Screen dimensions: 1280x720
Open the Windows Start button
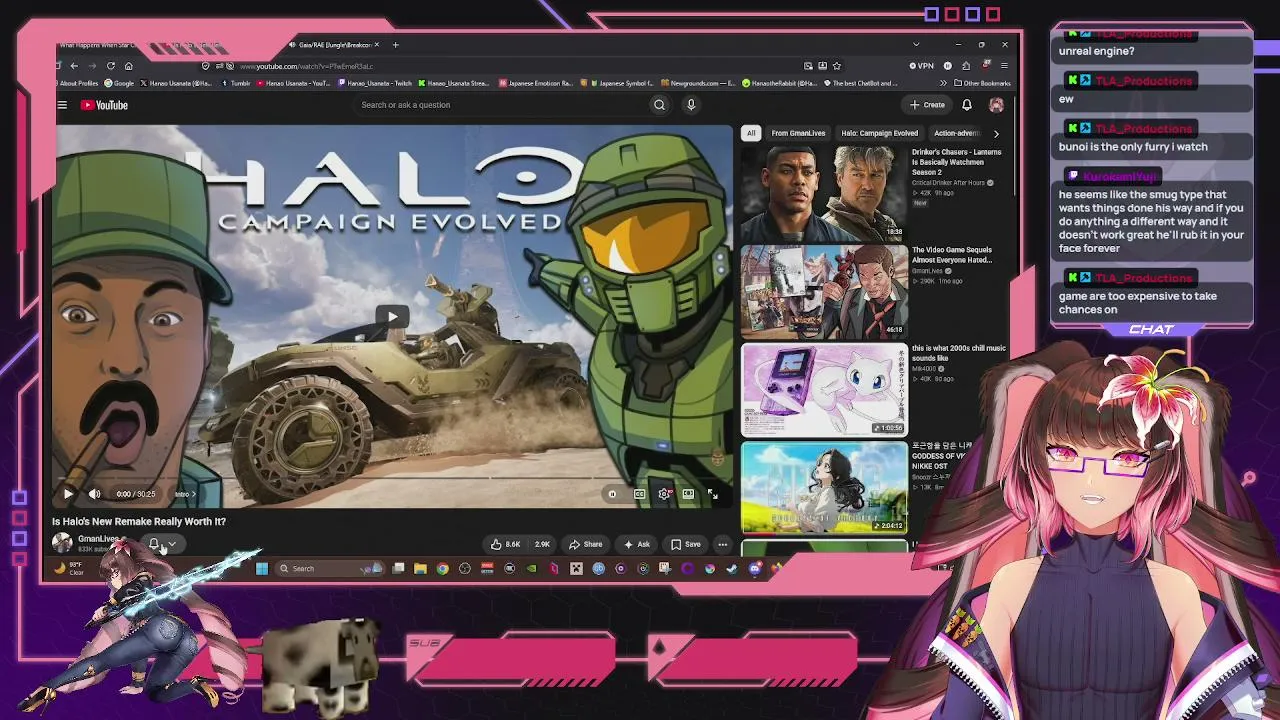261,569
